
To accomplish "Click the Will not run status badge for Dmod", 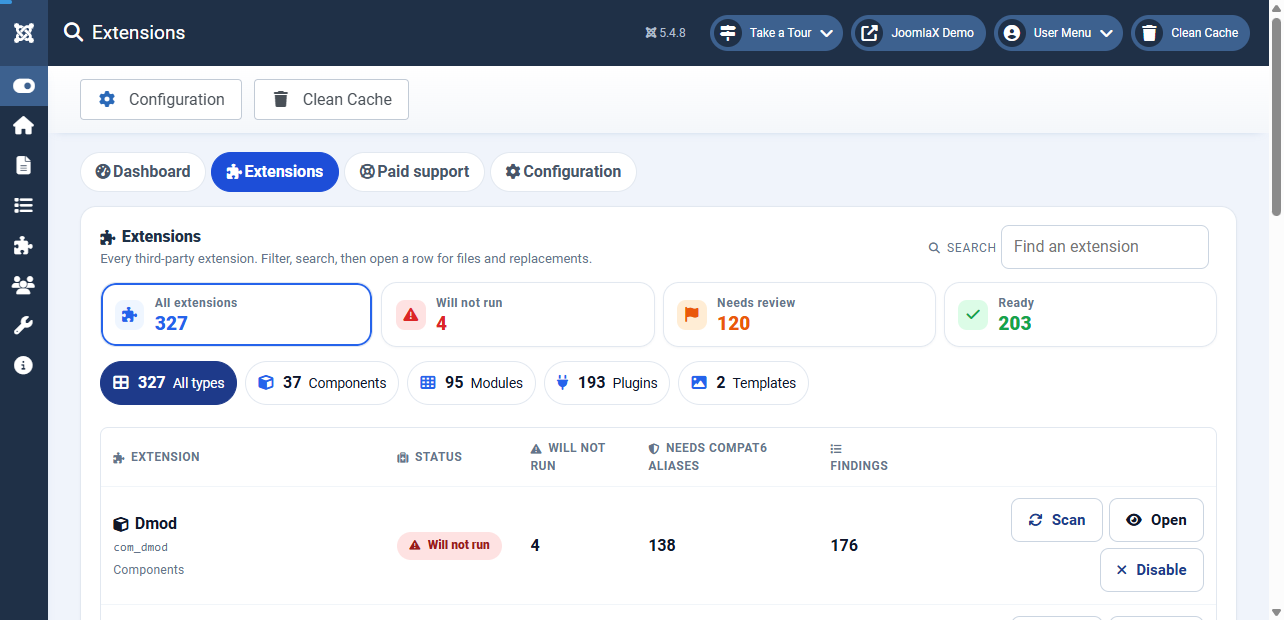I will coord(449,545).
